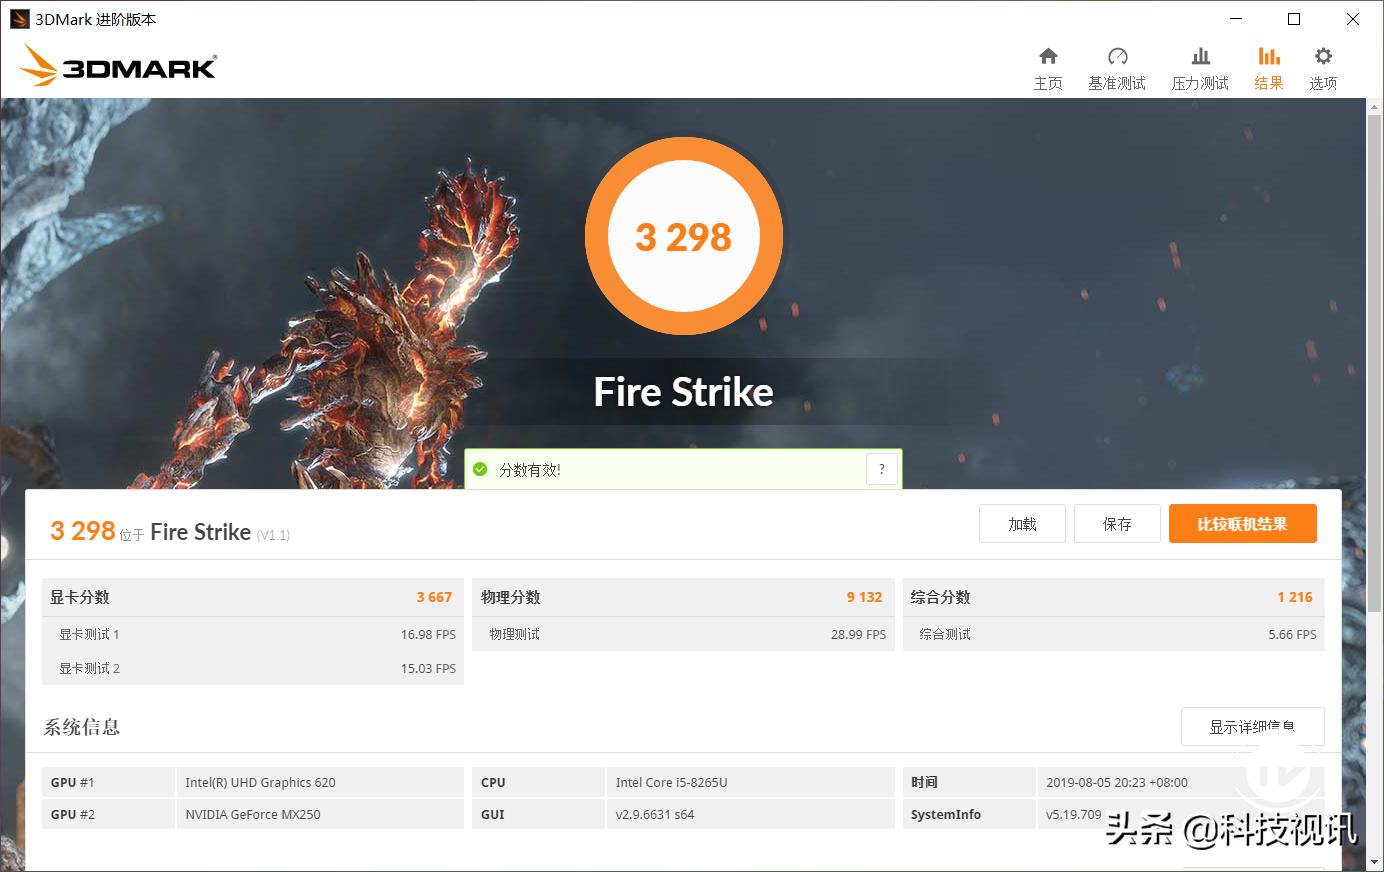Click the orange 3 298 score circle
The width and height of the screenshot is (1384, 872).
coord(683,236)
